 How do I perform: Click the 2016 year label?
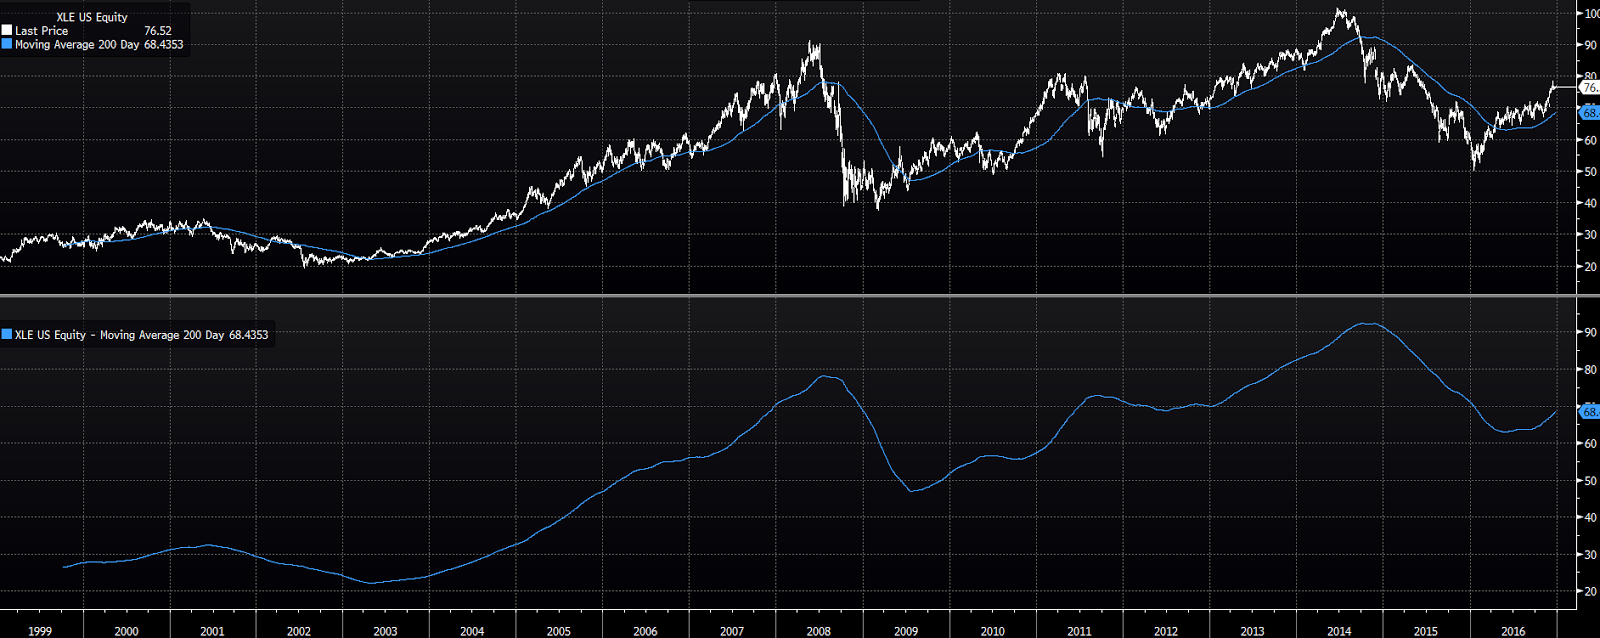[x=1513, y=631]
